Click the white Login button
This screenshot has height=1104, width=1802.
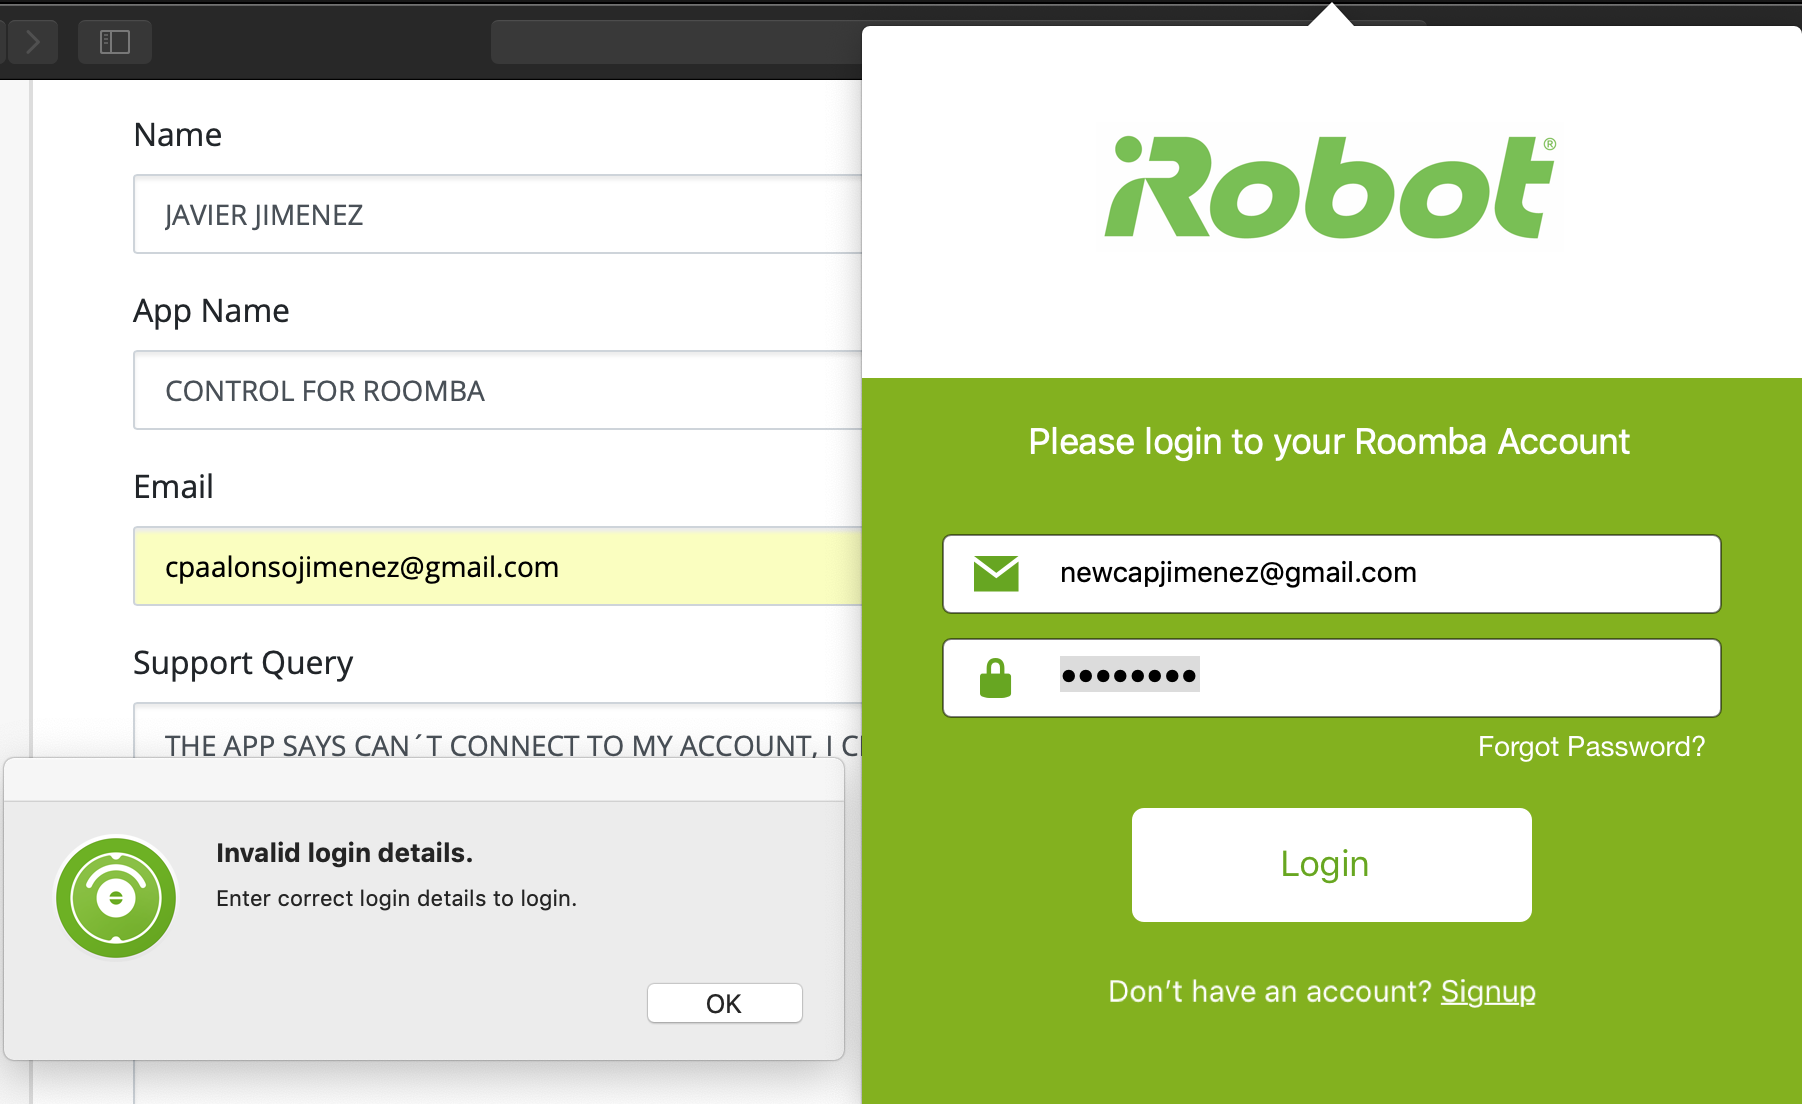tap(1331, 865)
